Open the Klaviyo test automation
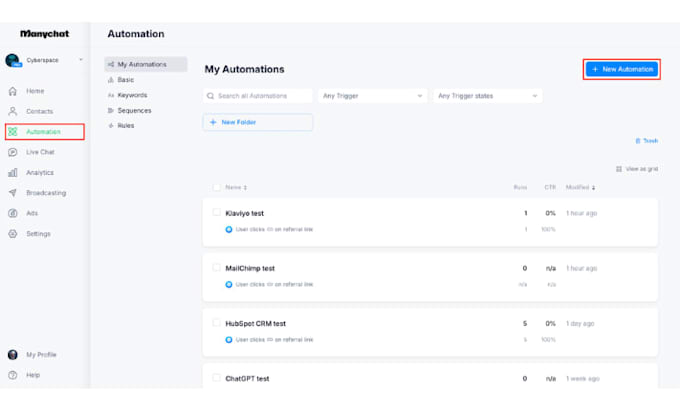The width and height of the screenshot is (680, 411). tap(245, 213)
